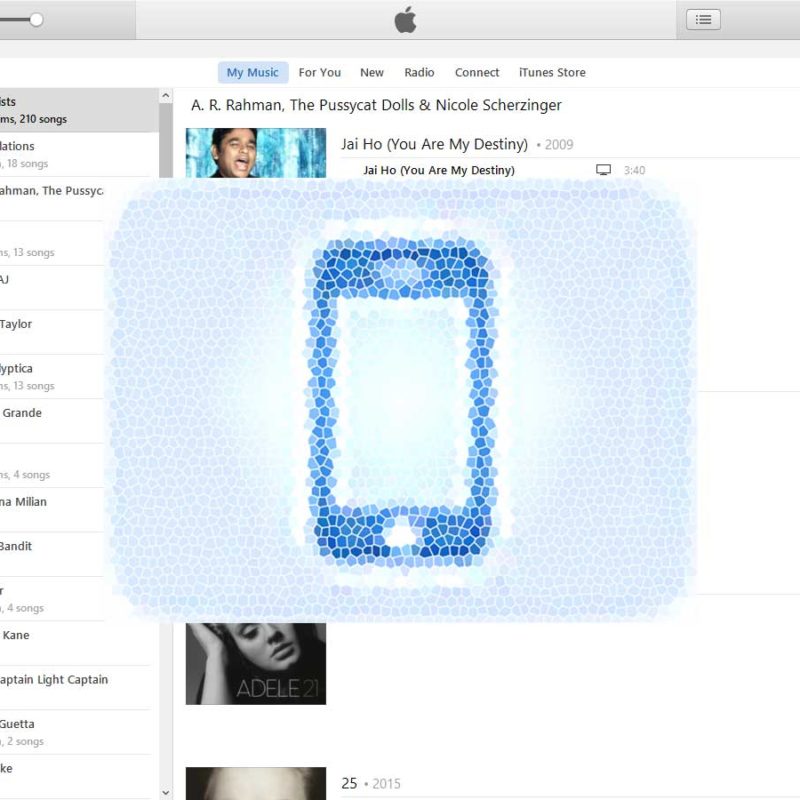
Task: Select the Rahman, The Pussyc... artist in sidebar
Action: tap(51, 199)
